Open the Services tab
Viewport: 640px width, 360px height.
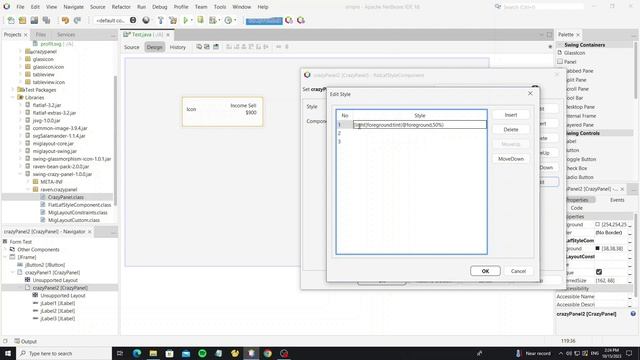point(66,35)
